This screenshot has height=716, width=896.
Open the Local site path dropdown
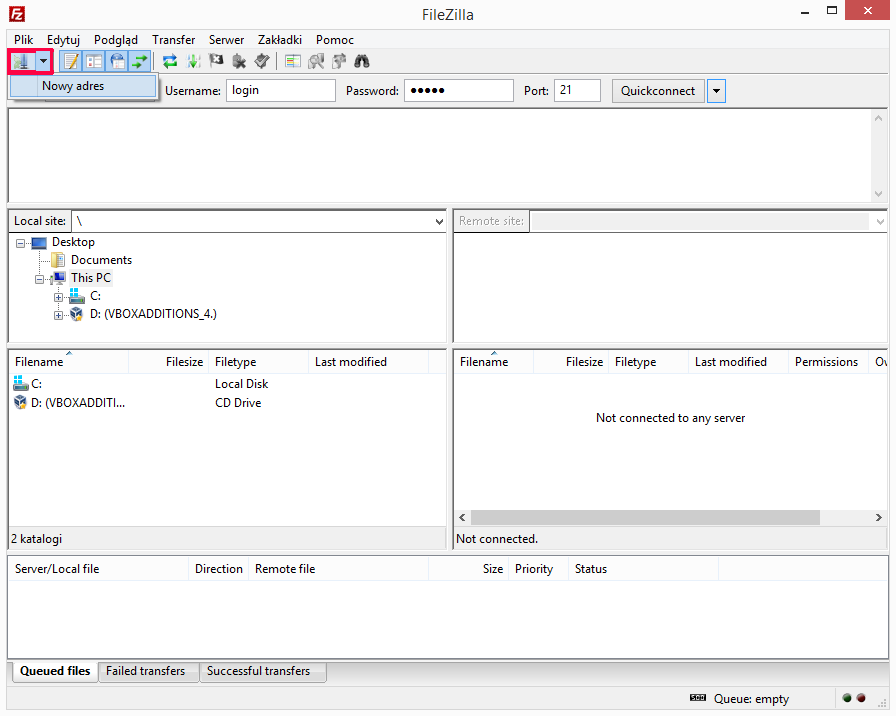pos(439,222)
